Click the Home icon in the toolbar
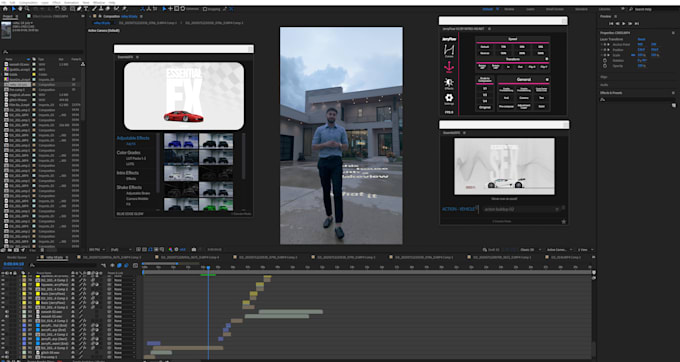The image size is (680, 362). (5, 9)
